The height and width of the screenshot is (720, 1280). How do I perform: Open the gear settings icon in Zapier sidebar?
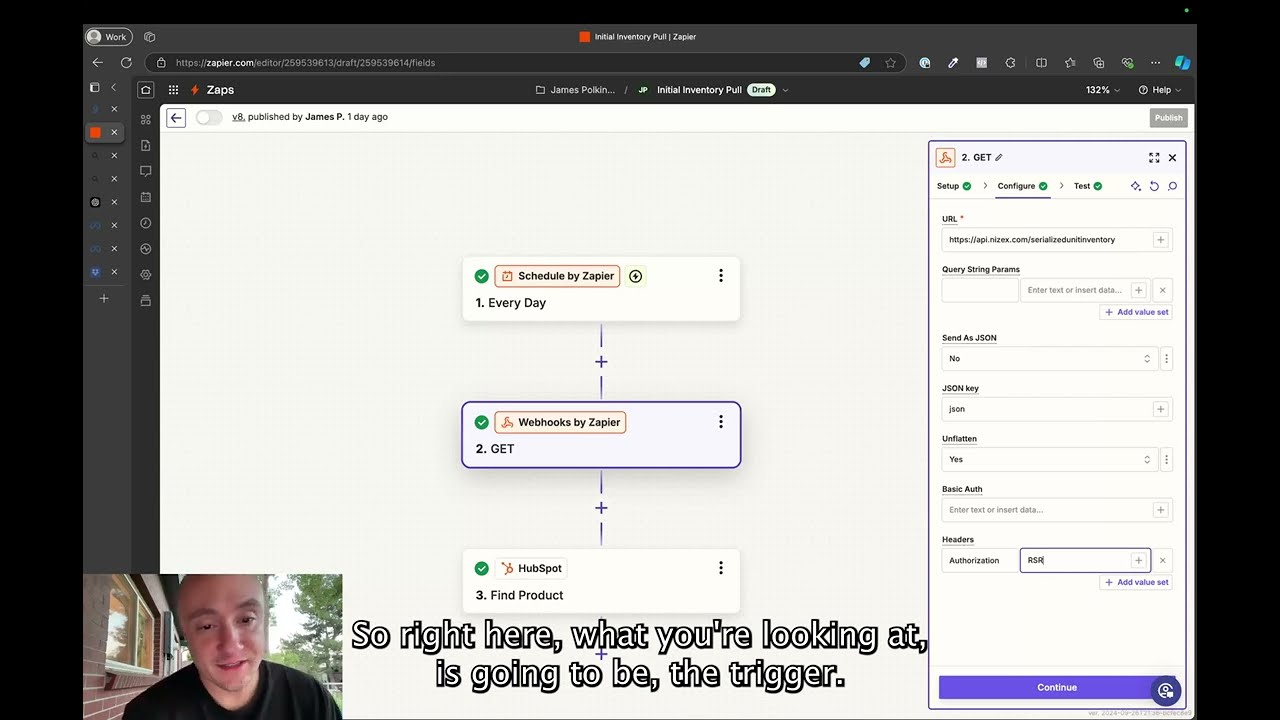pyautogui.click(x=146, y=274)
